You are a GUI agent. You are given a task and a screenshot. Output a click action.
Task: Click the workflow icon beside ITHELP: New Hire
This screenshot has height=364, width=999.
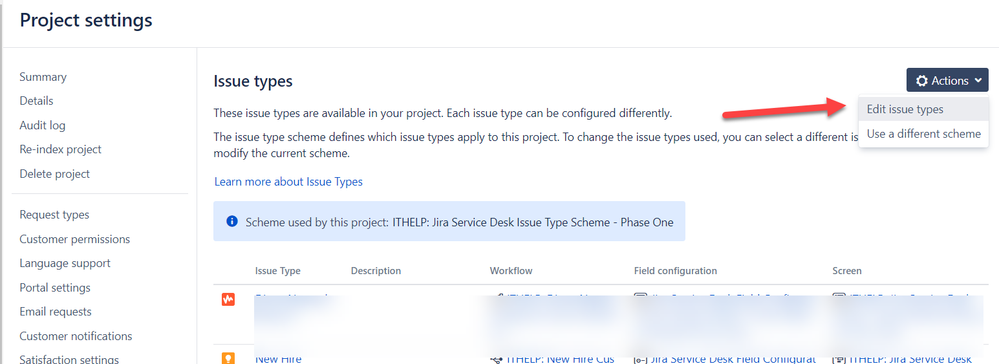coord(496,360)
